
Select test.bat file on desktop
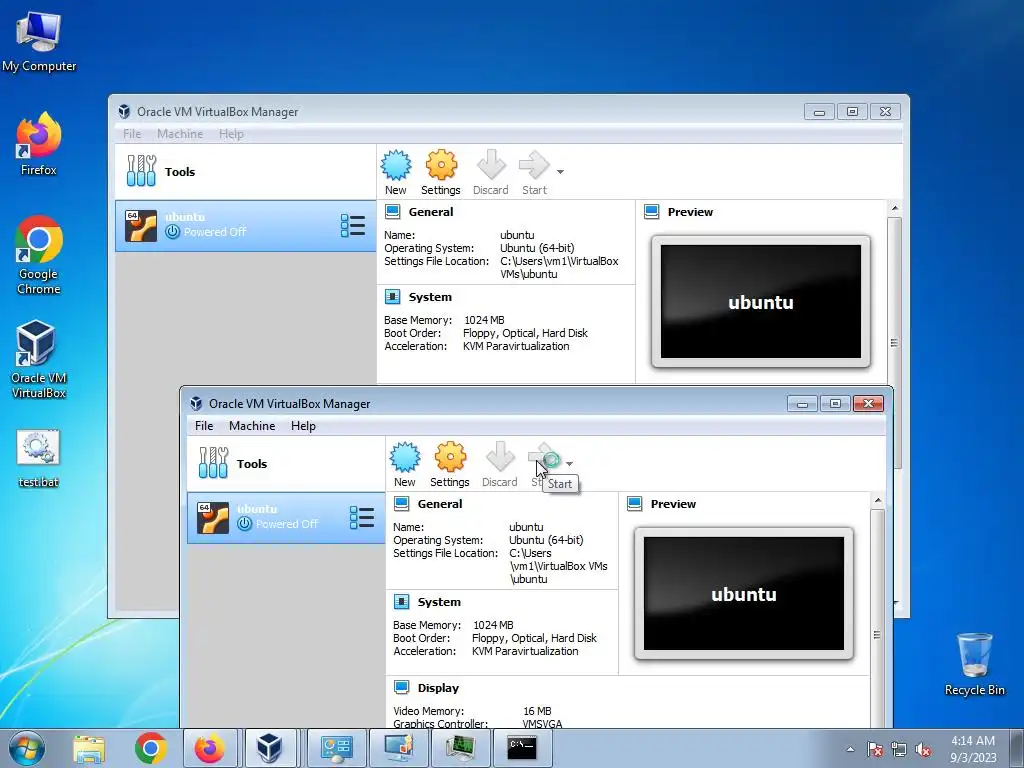coord(39,458)
